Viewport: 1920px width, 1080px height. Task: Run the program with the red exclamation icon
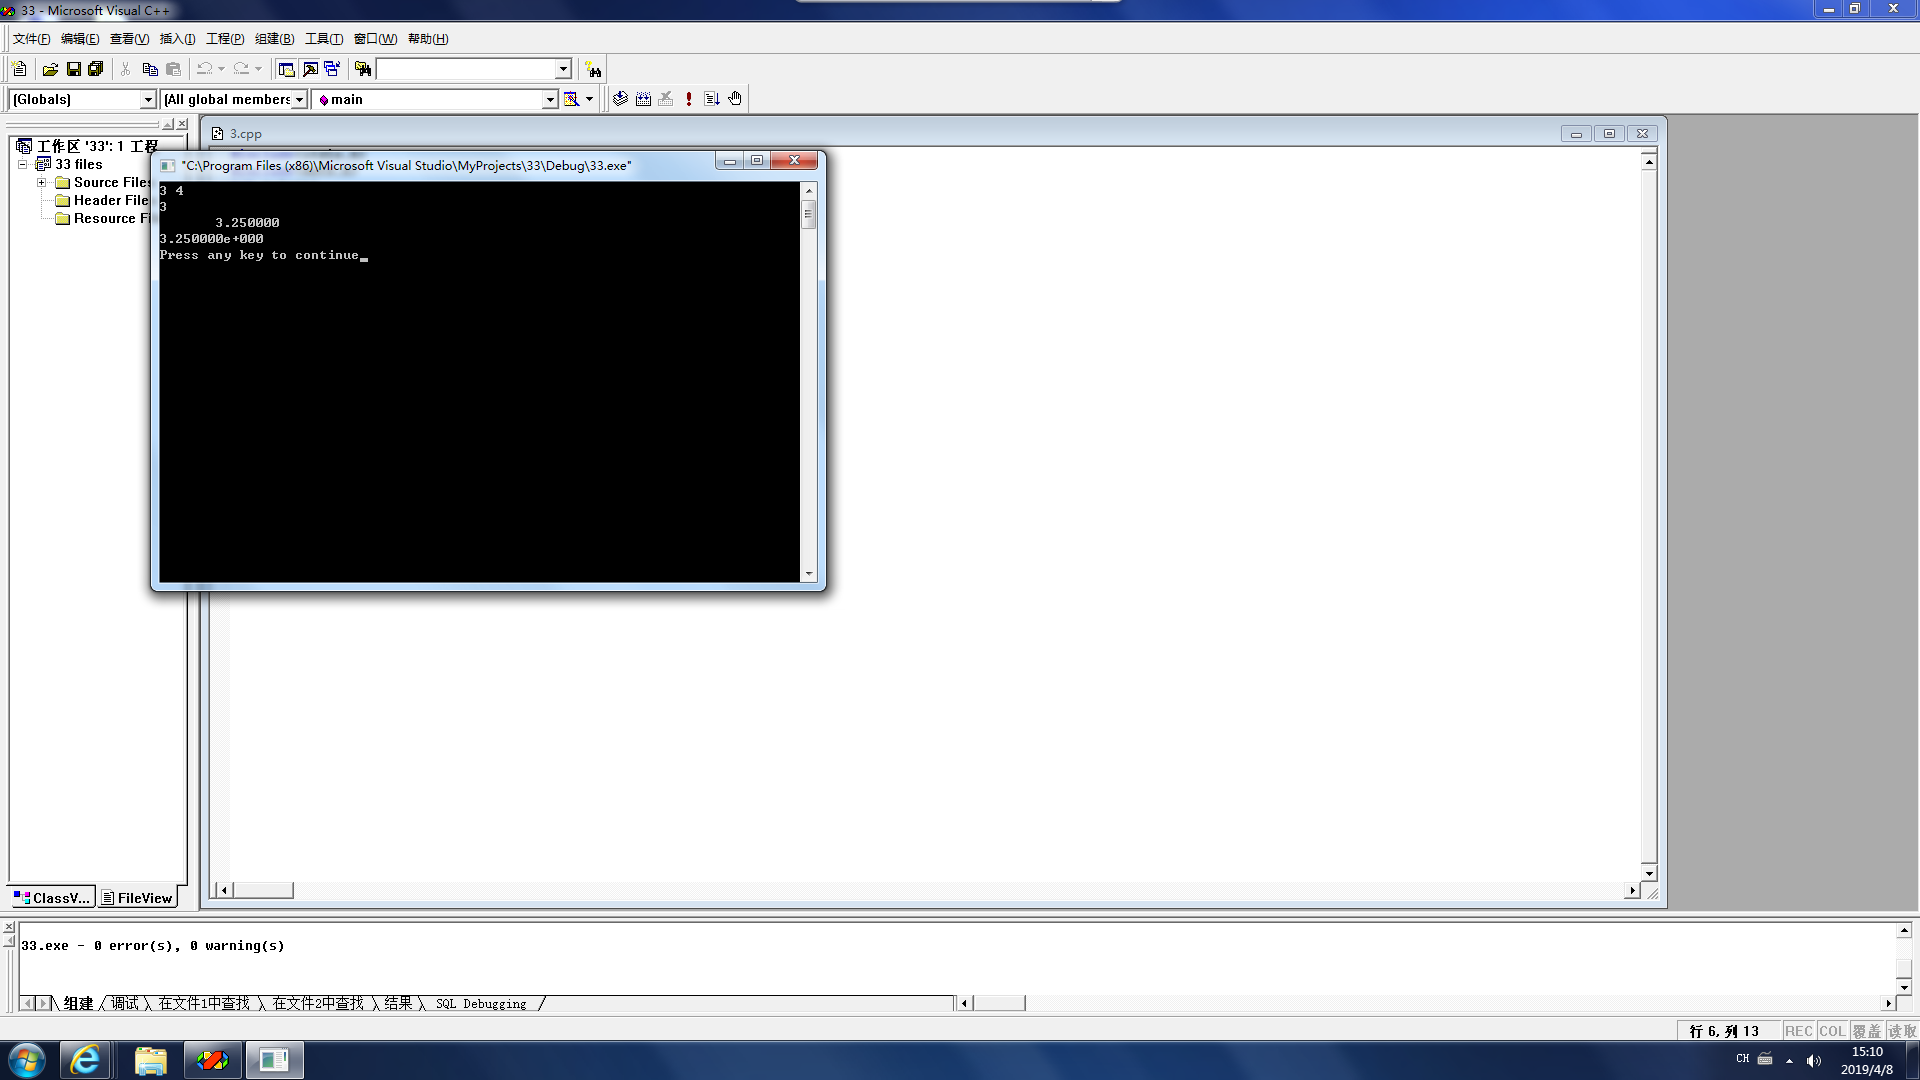coord(689,99)
